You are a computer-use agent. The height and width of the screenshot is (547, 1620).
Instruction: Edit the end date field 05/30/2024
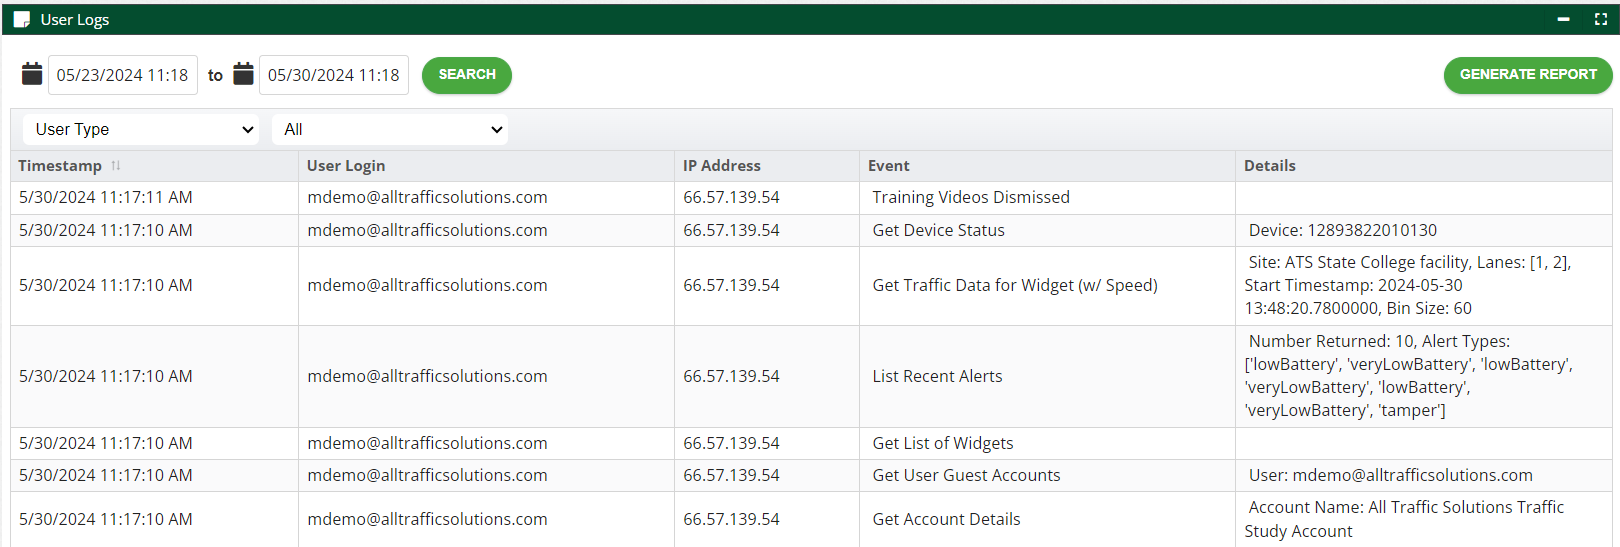click(333, 75)
